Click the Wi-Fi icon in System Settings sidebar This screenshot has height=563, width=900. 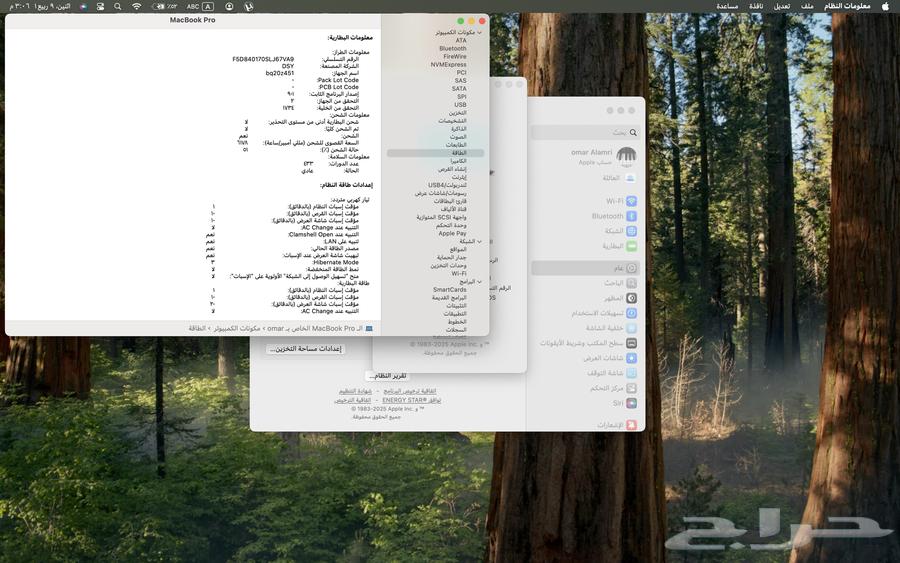coord(631,201)
